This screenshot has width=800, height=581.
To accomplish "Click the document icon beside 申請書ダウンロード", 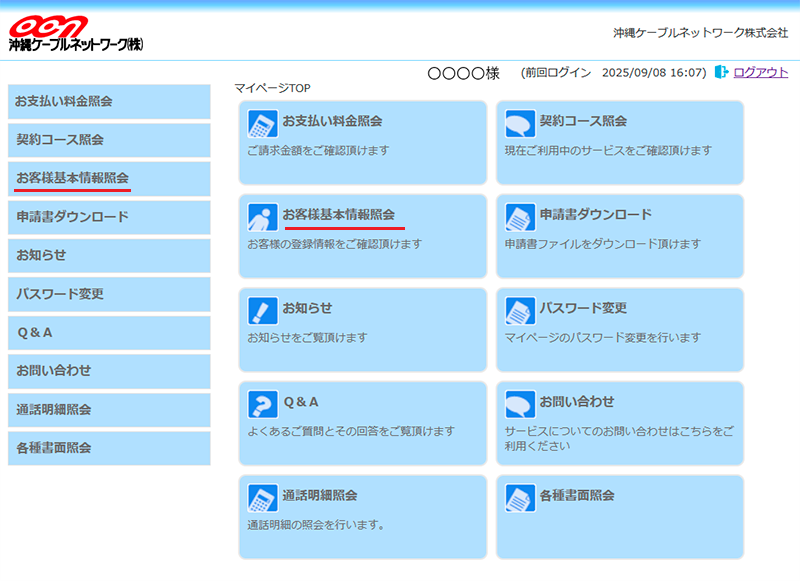I will [x=520, y=217].
